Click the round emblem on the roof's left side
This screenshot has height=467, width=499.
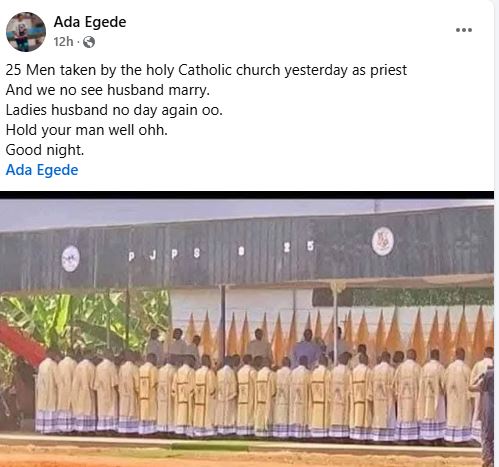[71, 259]
